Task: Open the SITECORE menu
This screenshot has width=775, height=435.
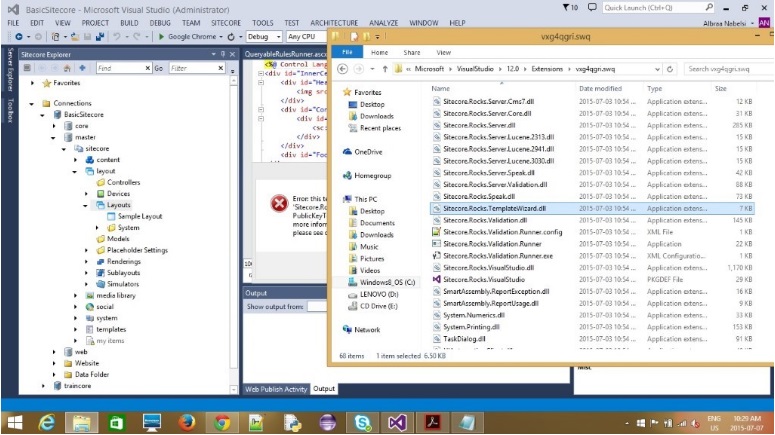Action: 226,23
